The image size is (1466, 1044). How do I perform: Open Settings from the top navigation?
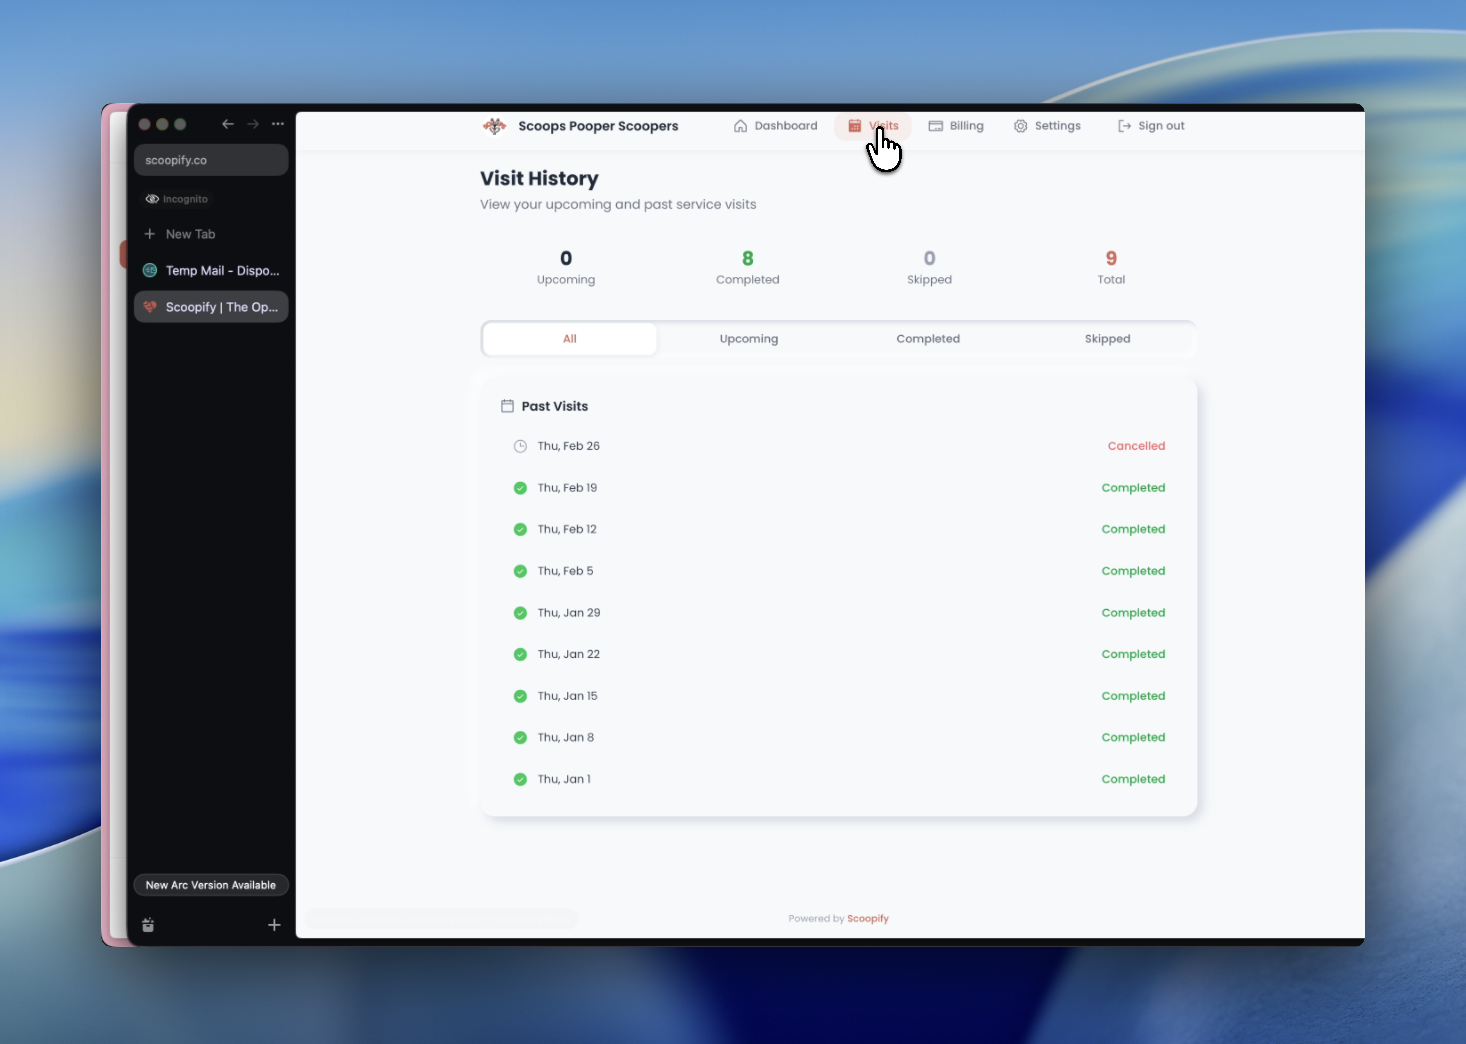tap(1047, 126)
